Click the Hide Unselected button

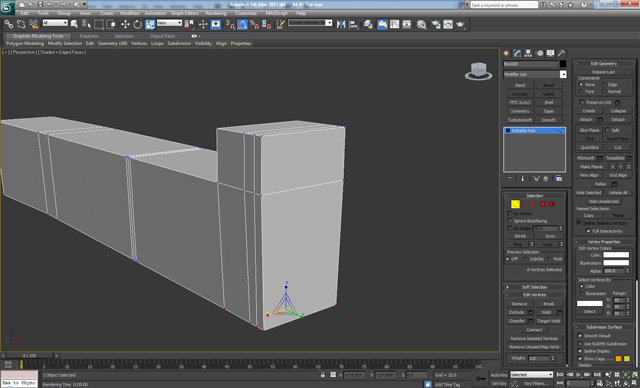pyautogui.click(x=604, y=202)
